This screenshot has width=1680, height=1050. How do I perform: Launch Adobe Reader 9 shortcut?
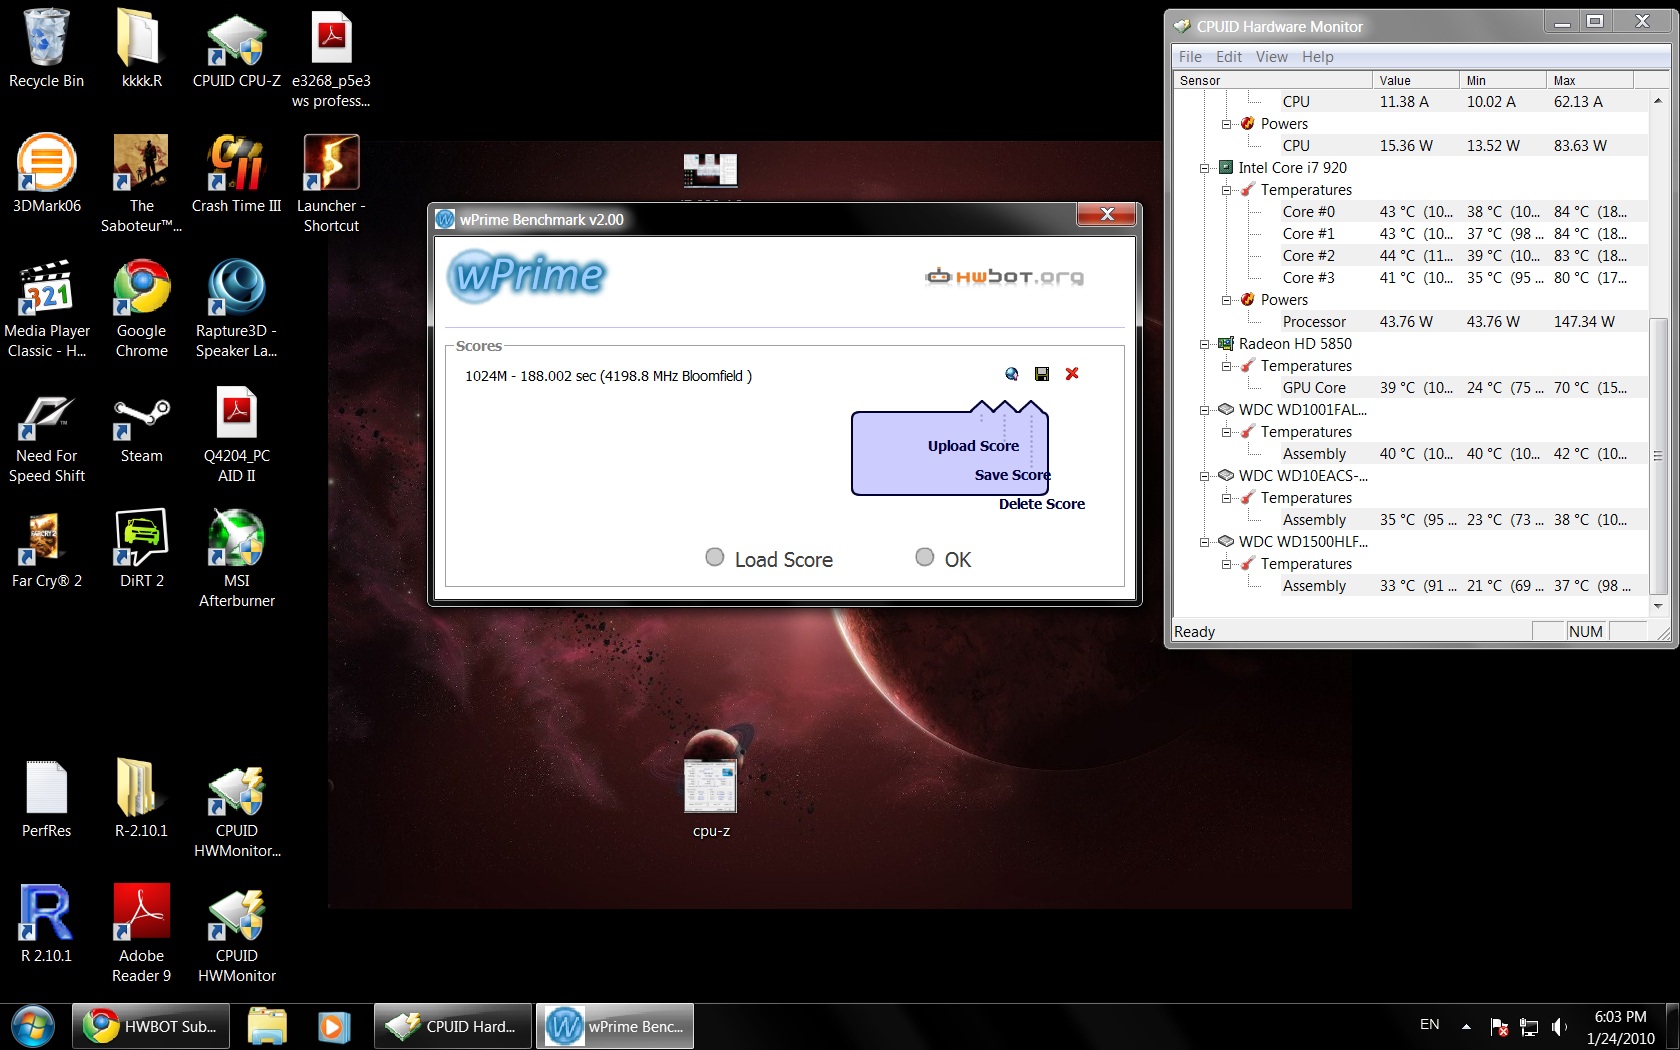141,933
